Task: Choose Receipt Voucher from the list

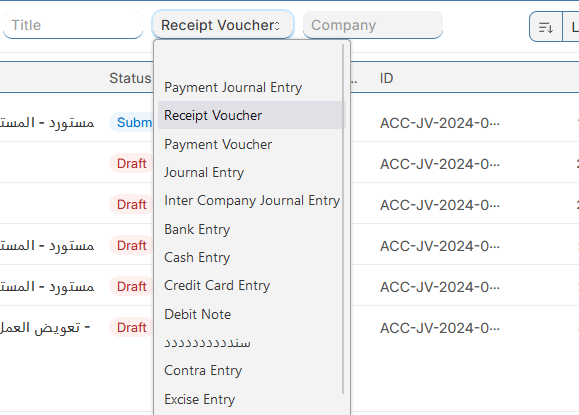Action: (213, 116)
